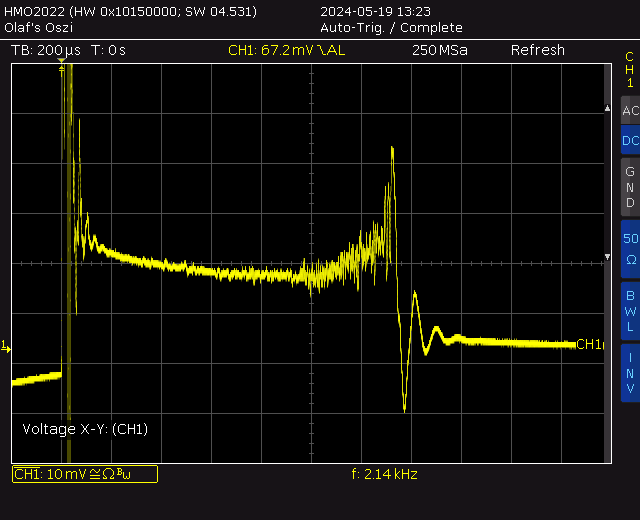640x520 pixels.
Task: Toggle INV channel inversion
Action: pyautogui.click(x=629, y=372)
